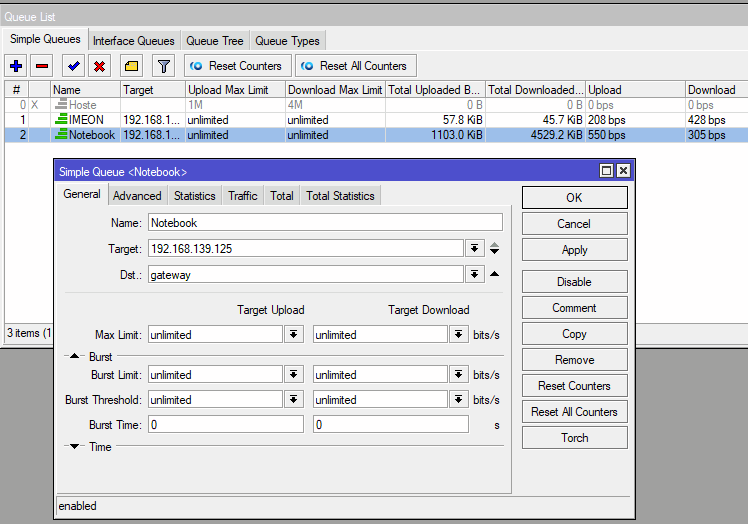This screenshot has height=524, width=748.
Task: Click the red X Disable icon
Action: 99,66
